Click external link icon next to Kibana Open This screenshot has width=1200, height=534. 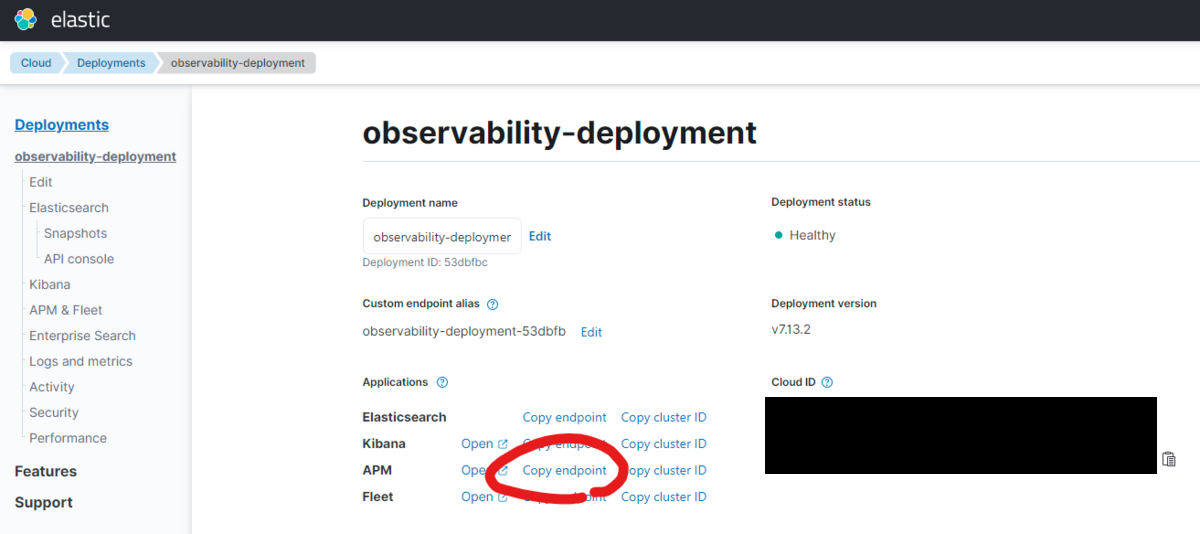(x=503, y=444)
